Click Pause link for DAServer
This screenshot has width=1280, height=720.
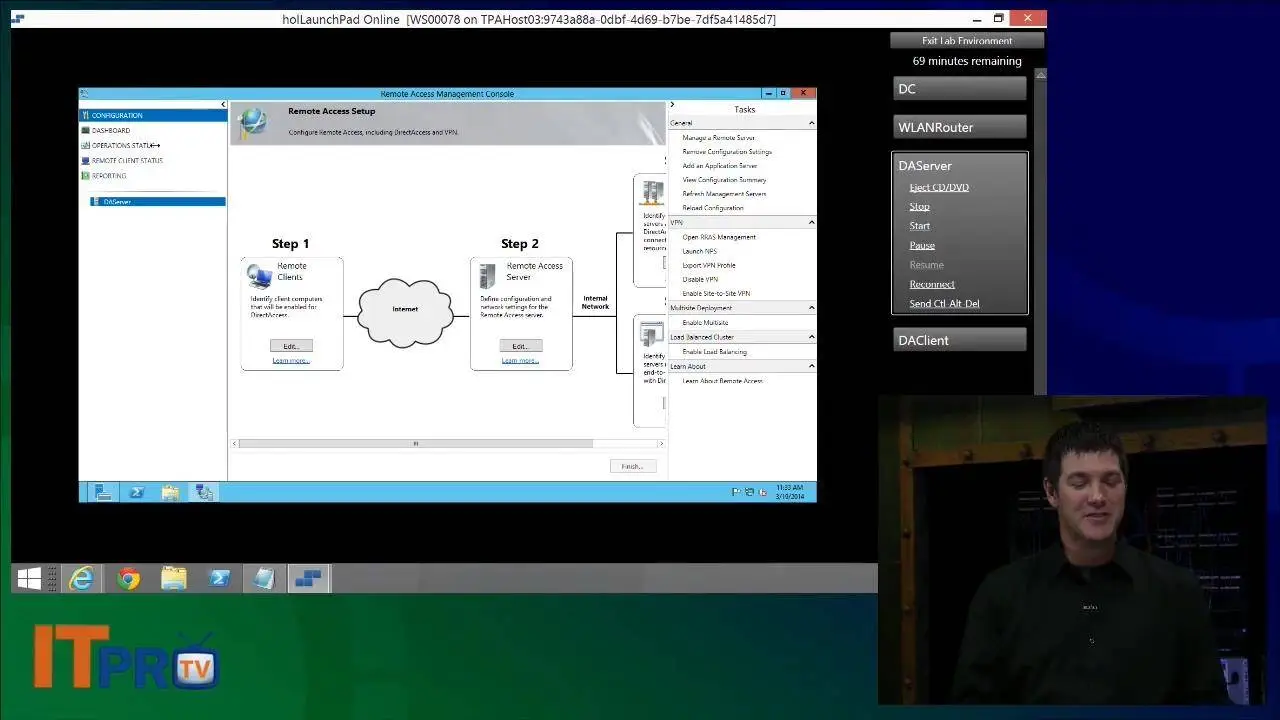click(x=922, y=245)
